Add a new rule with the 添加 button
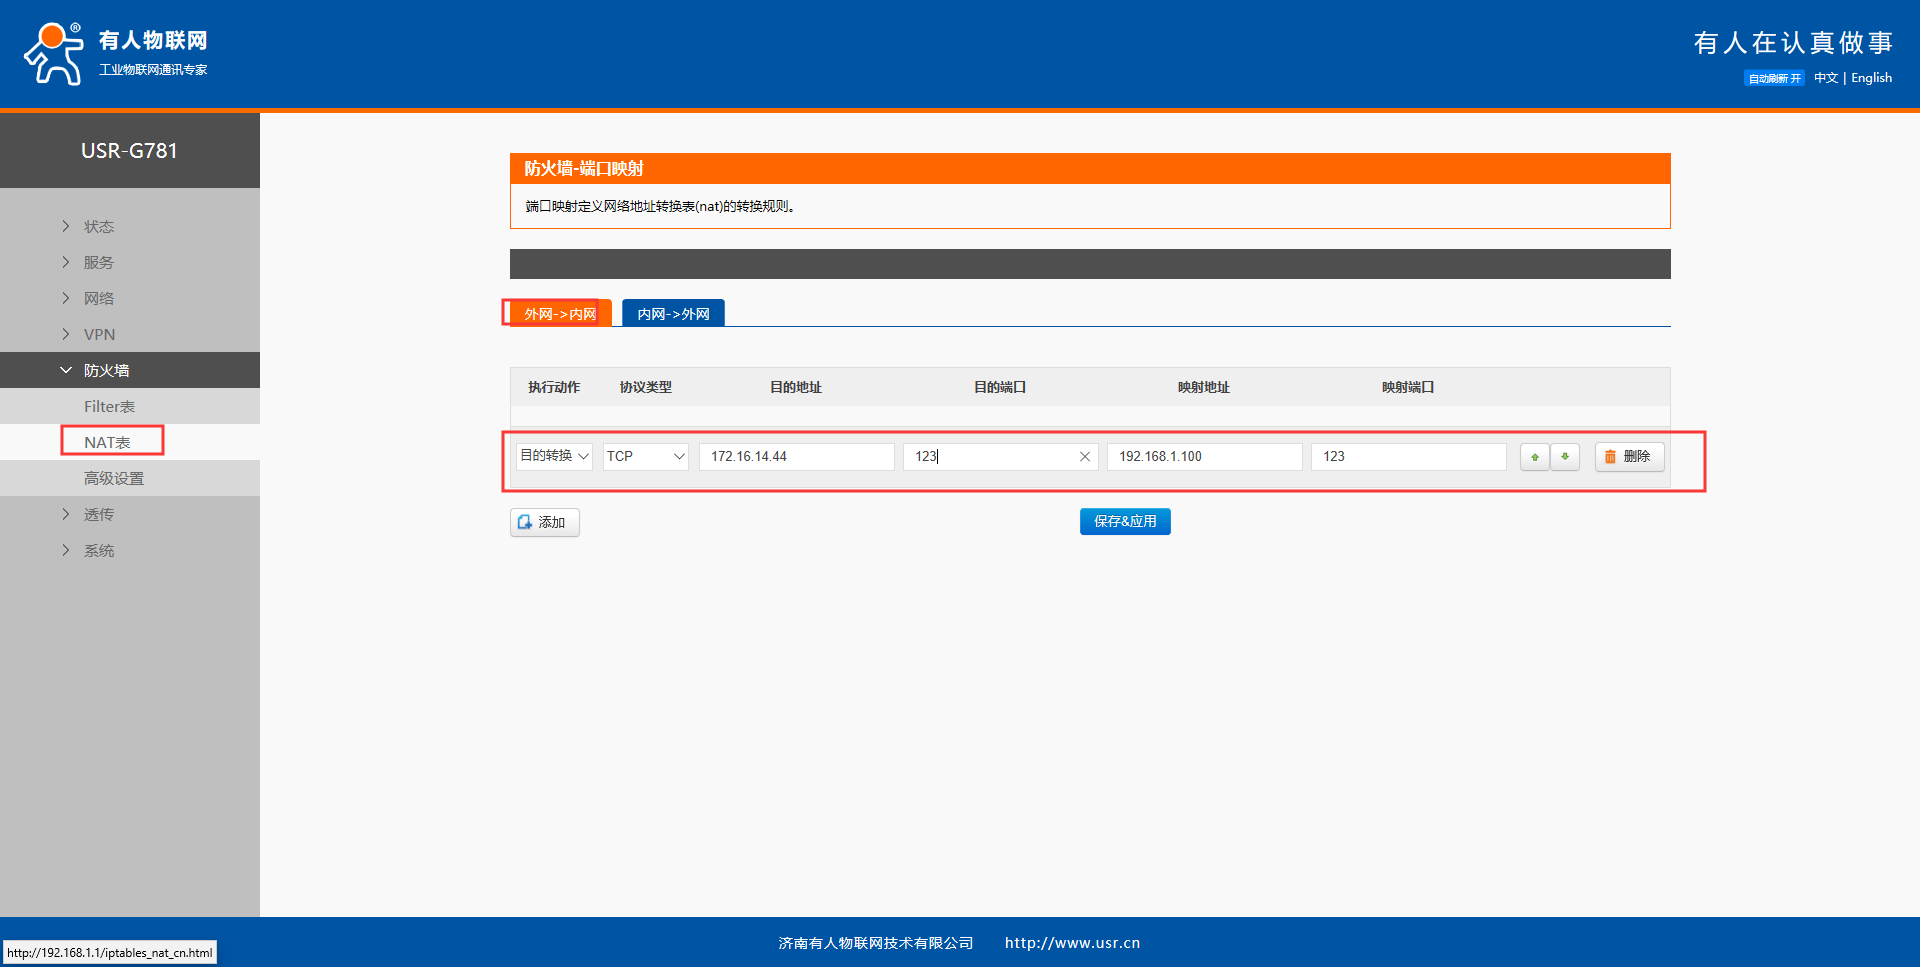This screenshot has width=1920, height=967. (544, 522)
